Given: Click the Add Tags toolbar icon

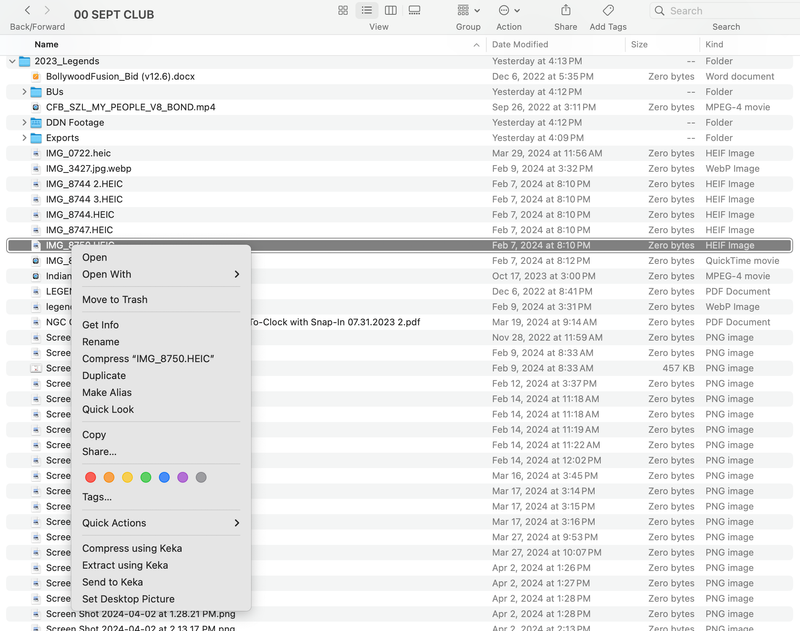Looking at the screenshot, I should 608,10.
